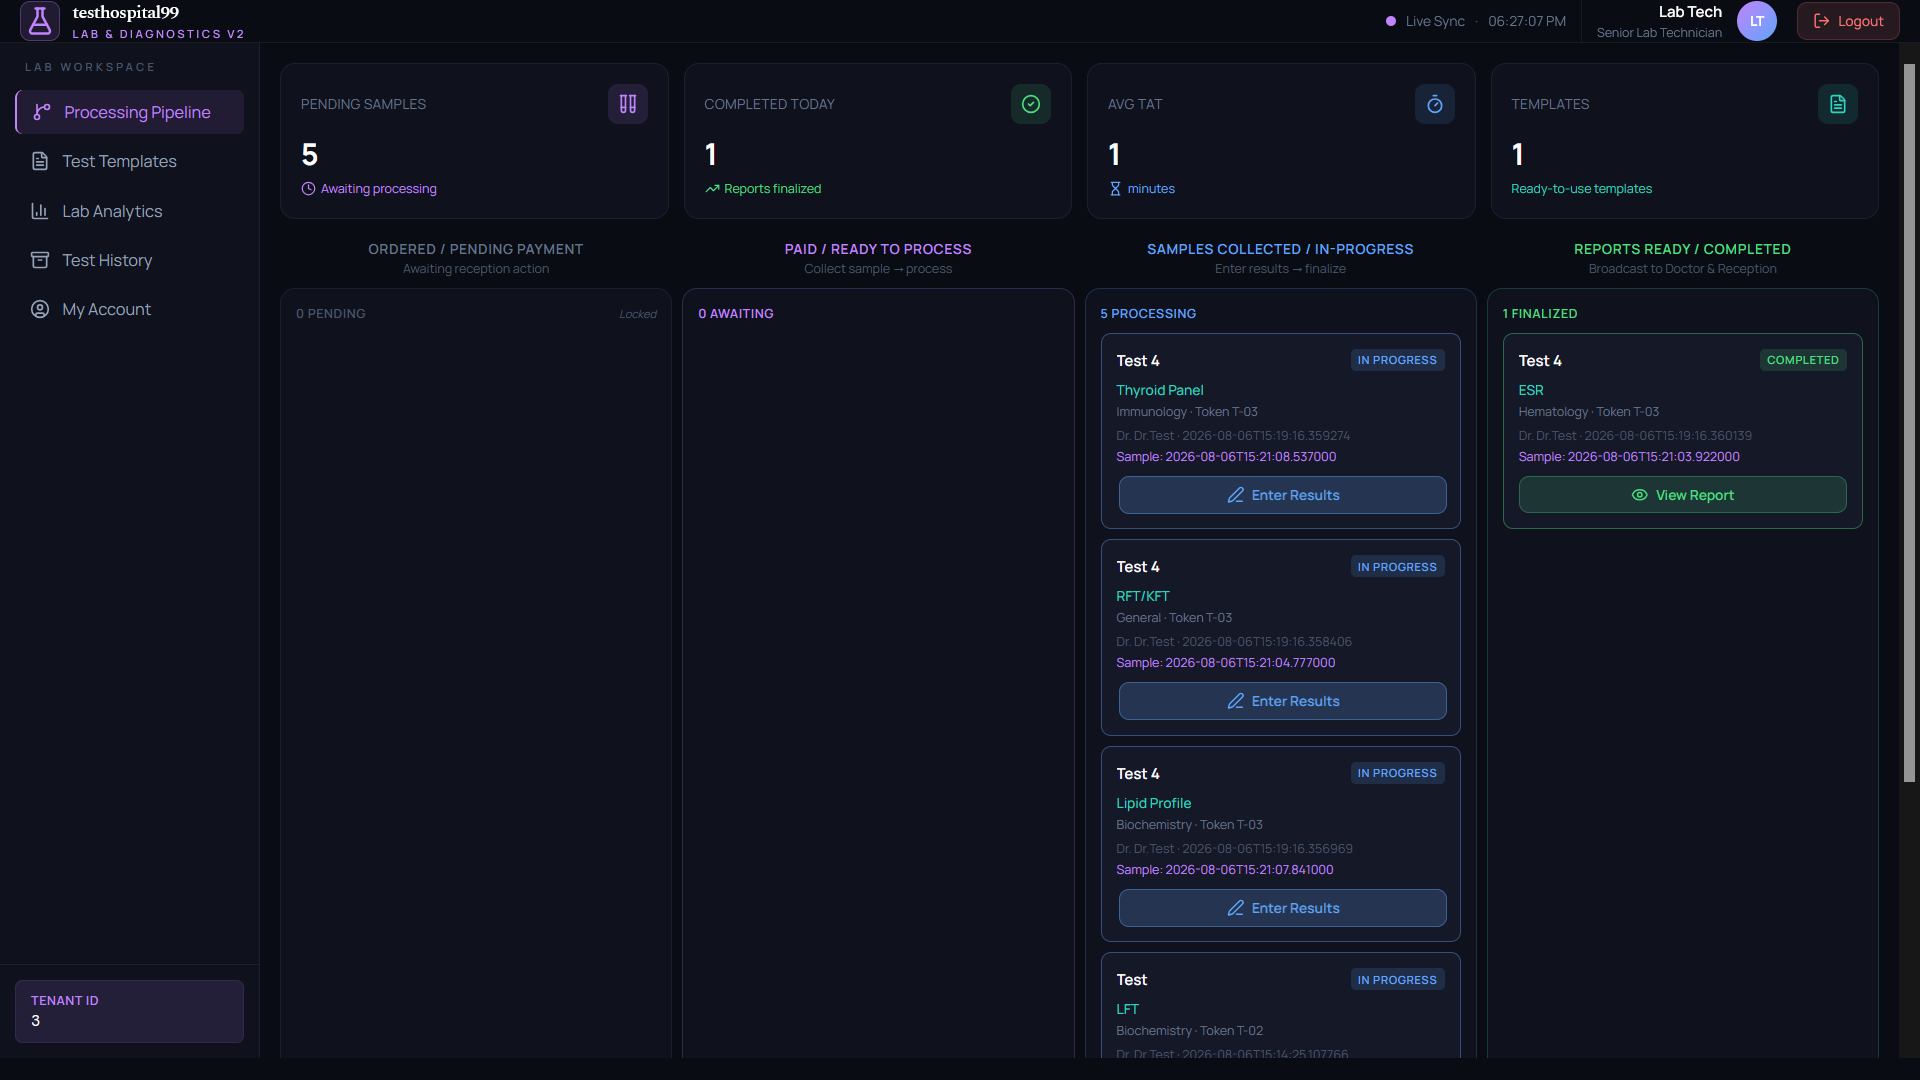Click the Pending Samples test tubes icon
Viewport: 1920px width, 1080px height.
click(628, 104)
